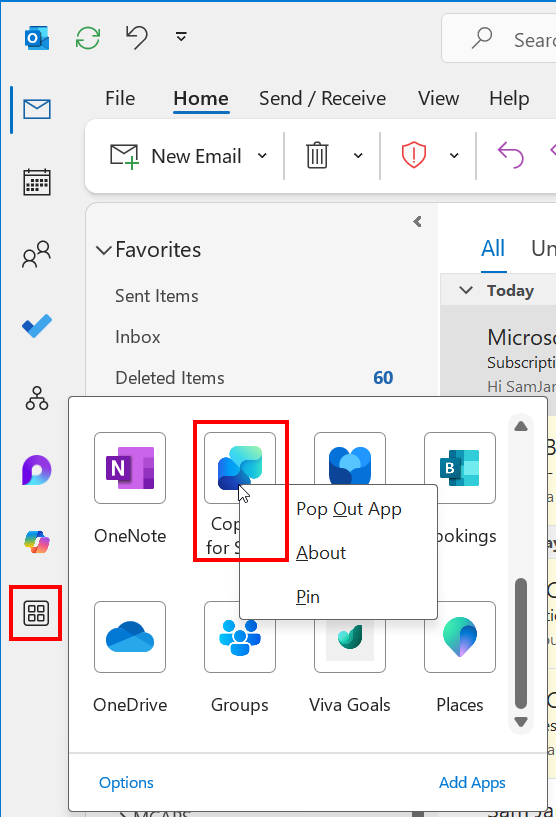Open the Inbox folder

tap(138, 337)
